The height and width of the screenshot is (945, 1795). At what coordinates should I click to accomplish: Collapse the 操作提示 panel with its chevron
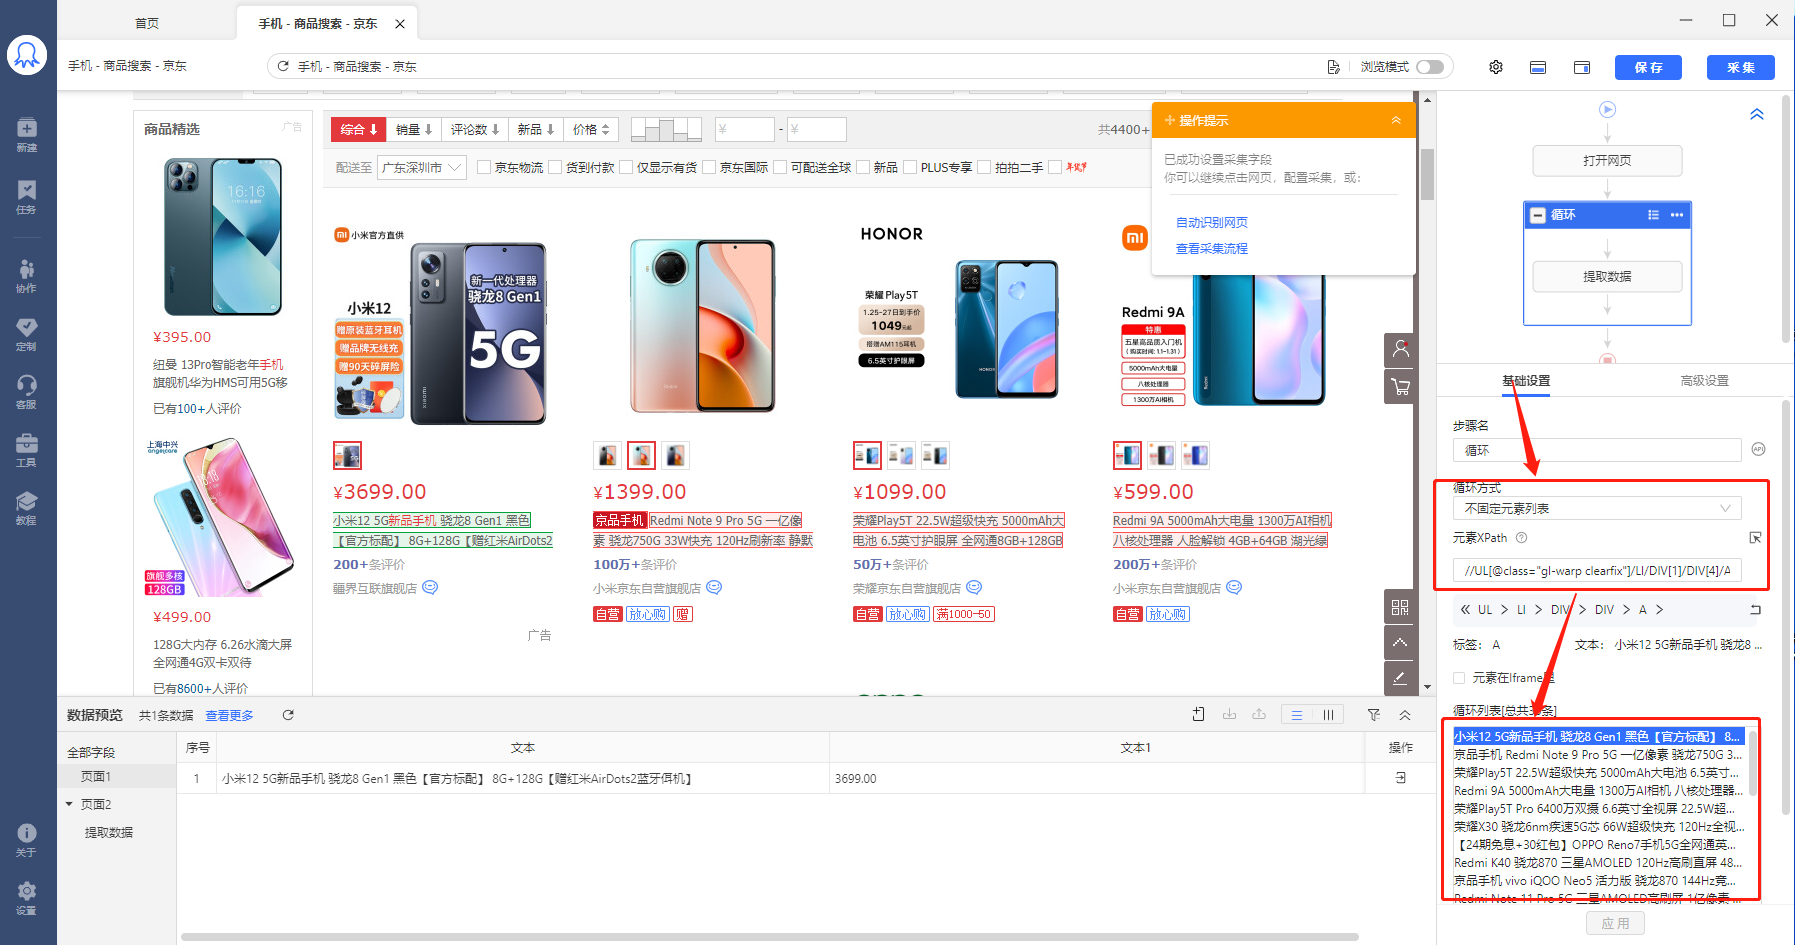click(x=1396, y=120)
